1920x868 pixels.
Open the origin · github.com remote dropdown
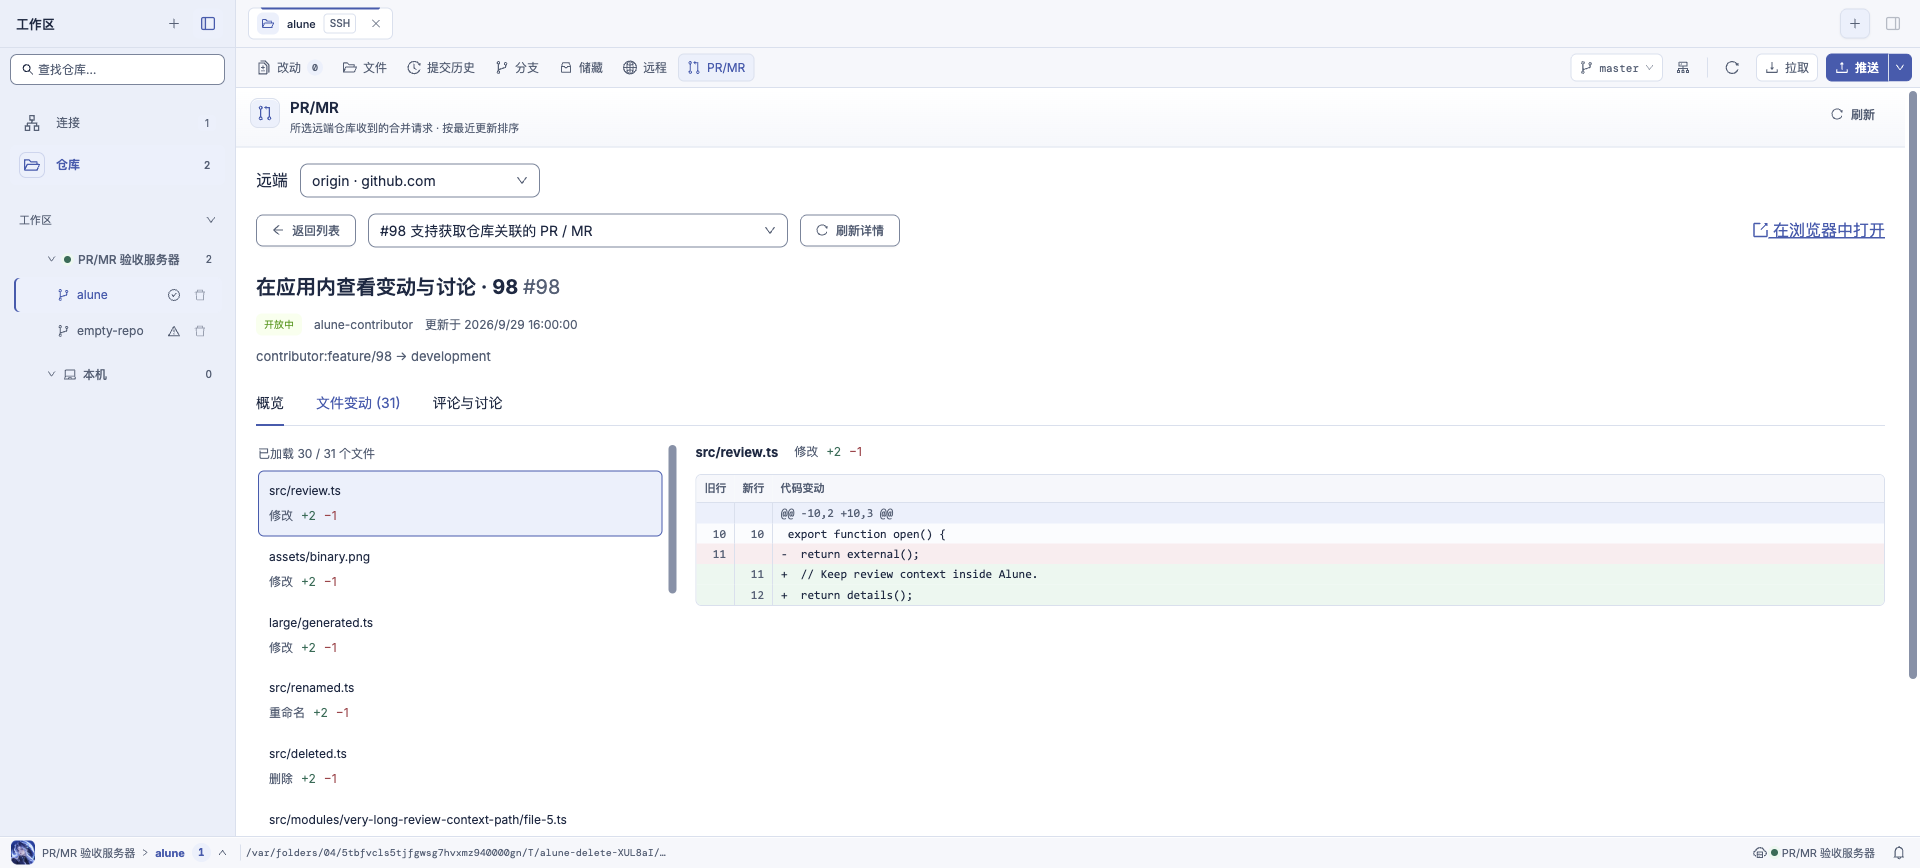pos(420,181)
